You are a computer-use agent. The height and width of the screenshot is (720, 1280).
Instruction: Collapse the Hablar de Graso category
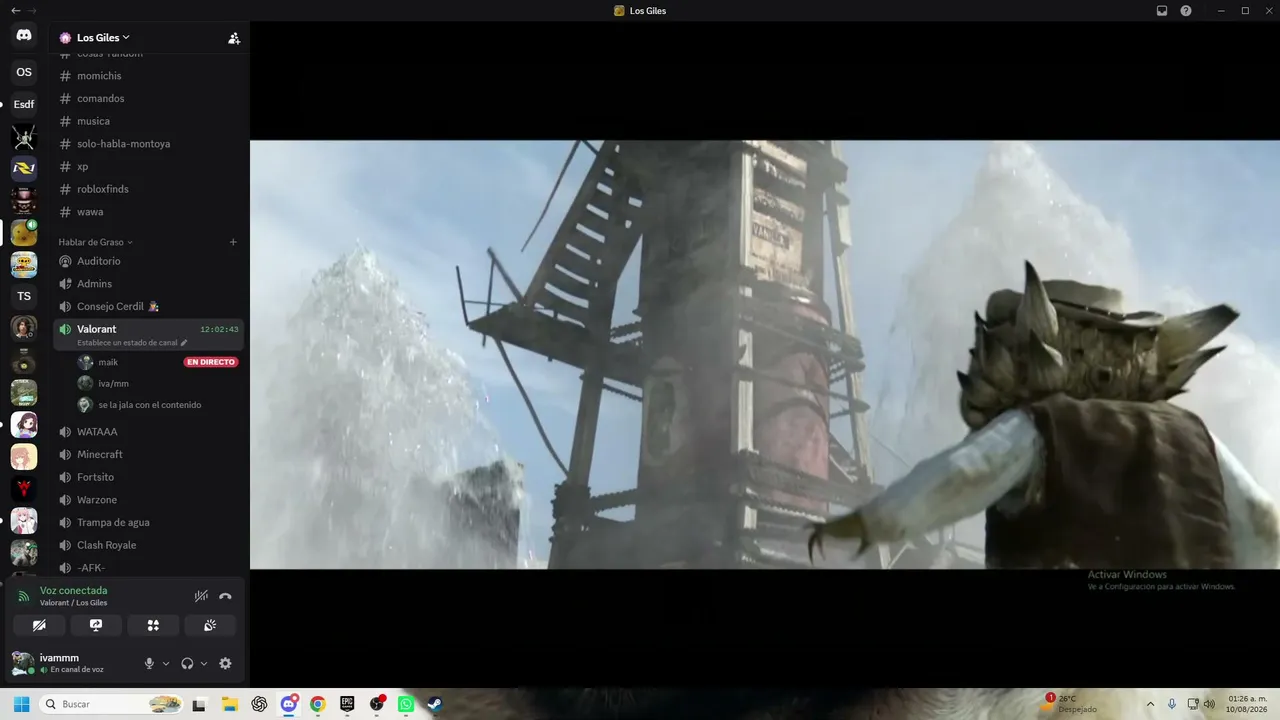(95, 242)
